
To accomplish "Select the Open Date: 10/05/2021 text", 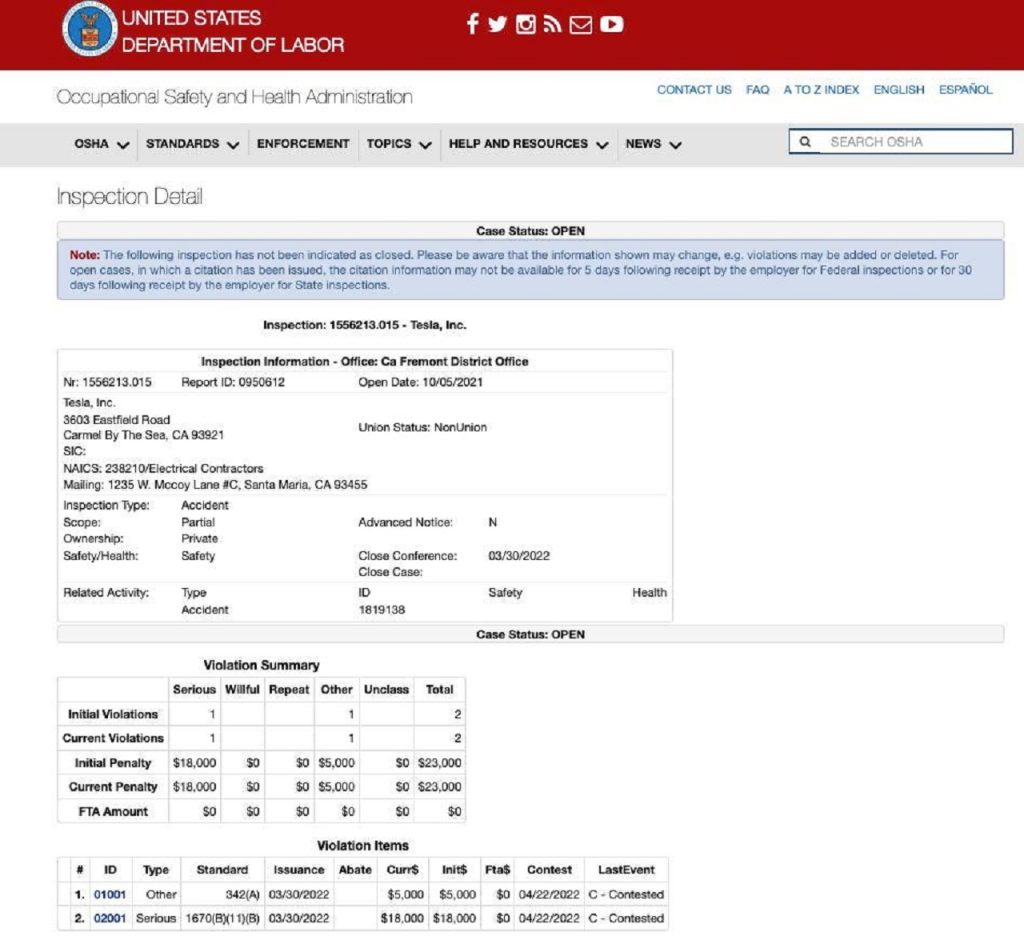I will 421,383.
